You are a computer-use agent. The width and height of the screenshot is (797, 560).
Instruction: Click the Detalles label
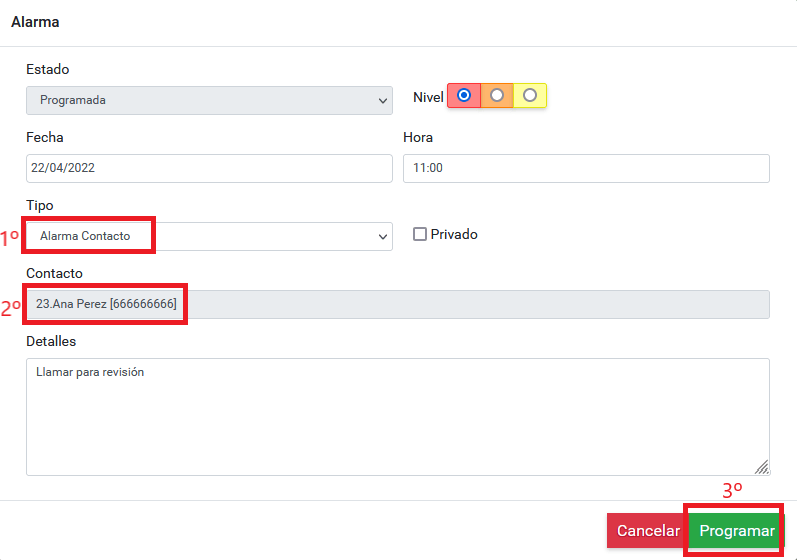51,341
